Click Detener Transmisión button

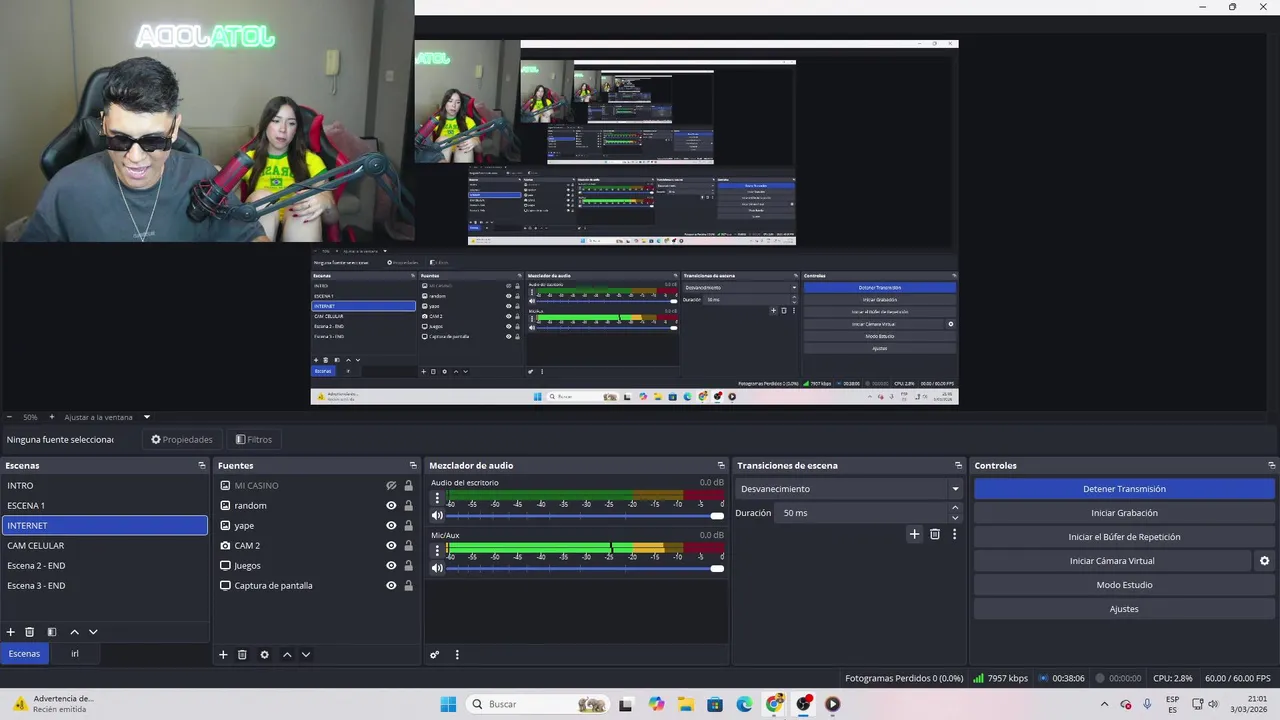click(x=1124, y=489)
